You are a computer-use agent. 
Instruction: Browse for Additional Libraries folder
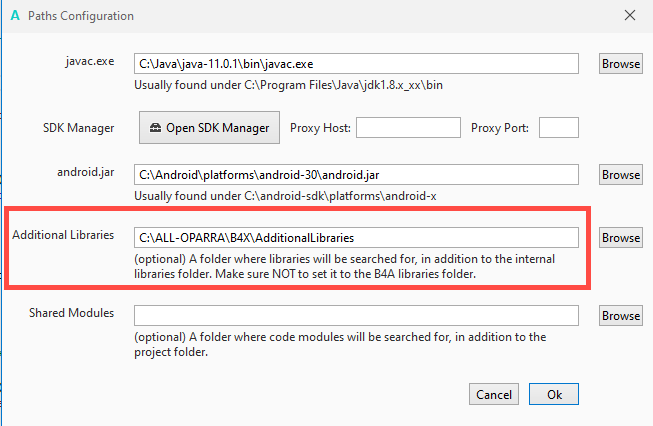click(x=620, y=238)
